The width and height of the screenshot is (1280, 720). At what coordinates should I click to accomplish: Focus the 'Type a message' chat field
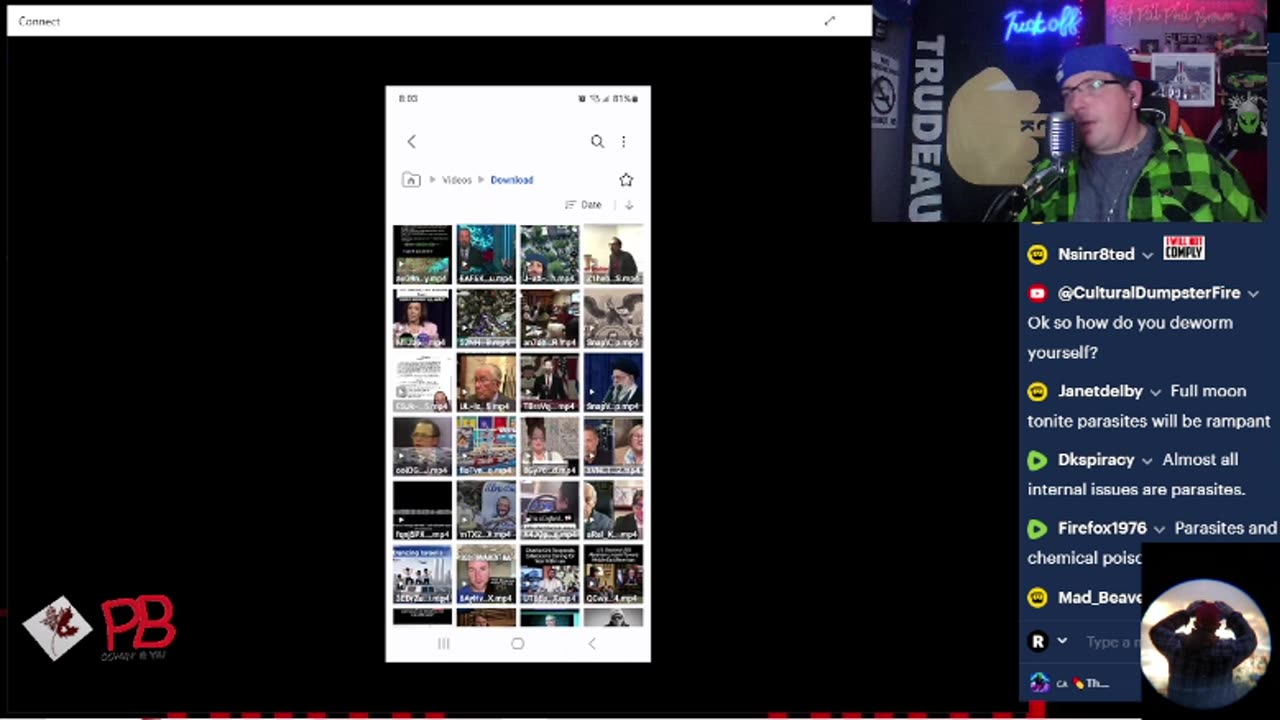pyautogui.click(x=1112, y=642)
